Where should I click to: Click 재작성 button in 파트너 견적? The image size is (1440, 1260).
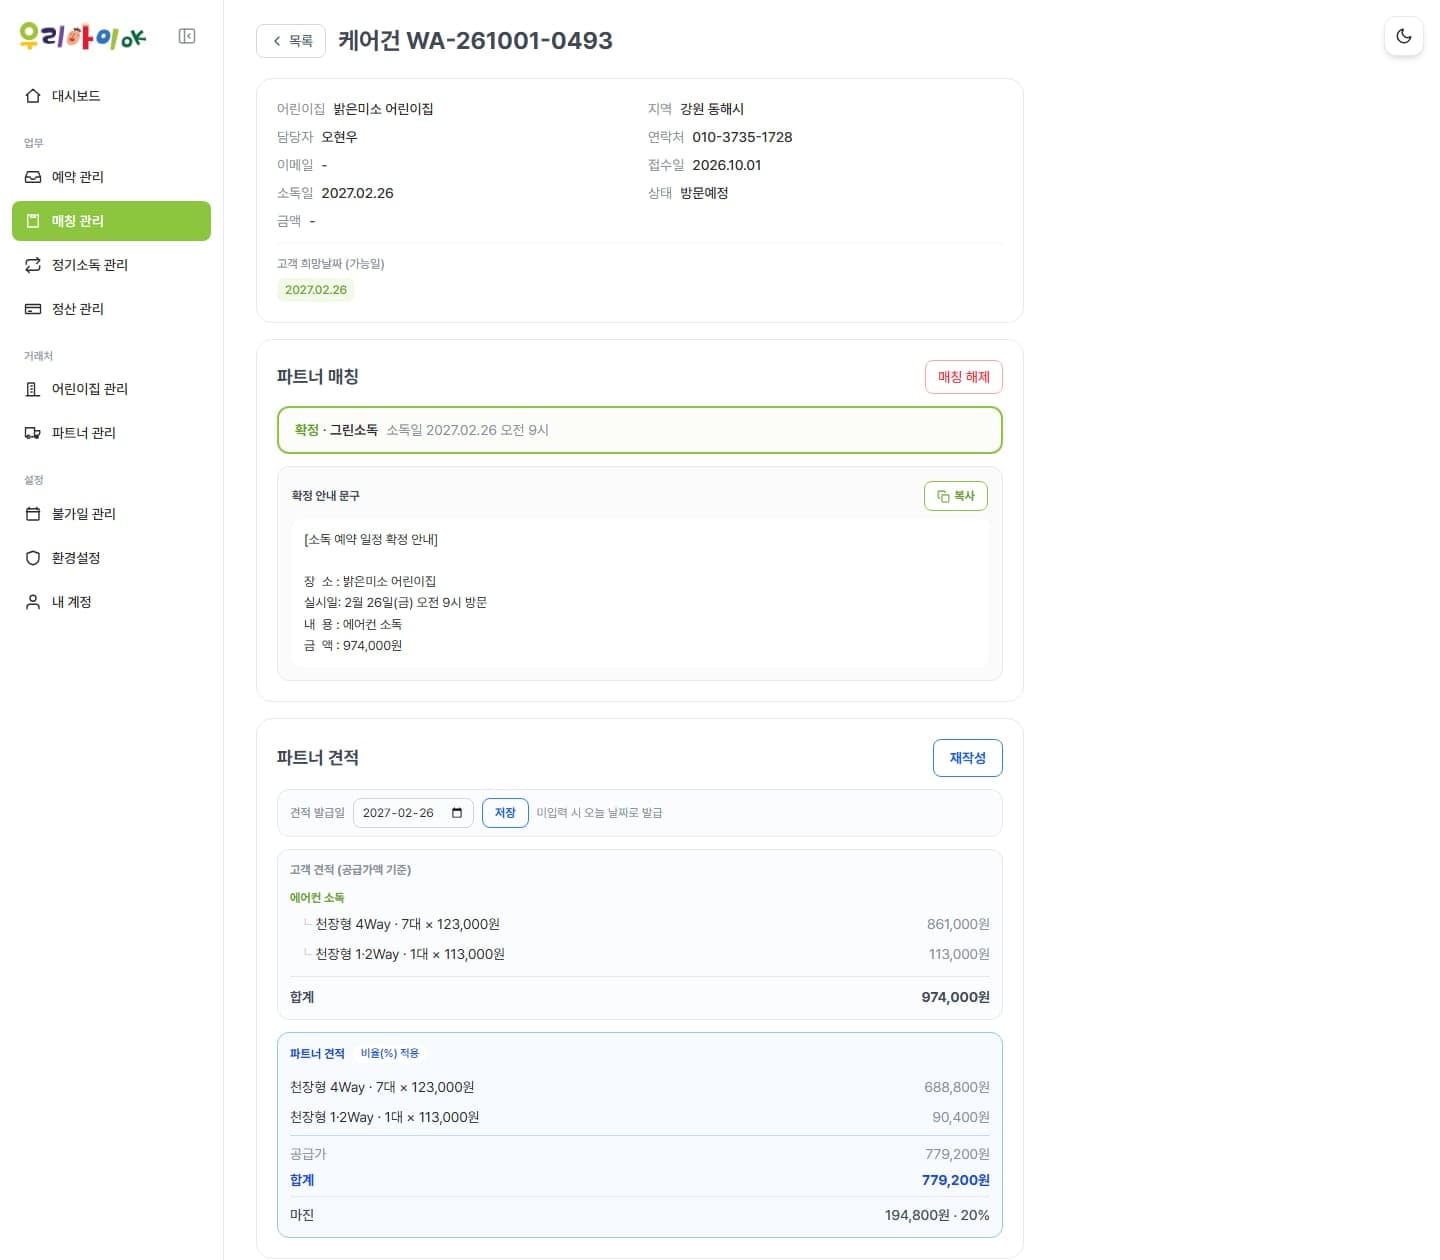point(967,758)
